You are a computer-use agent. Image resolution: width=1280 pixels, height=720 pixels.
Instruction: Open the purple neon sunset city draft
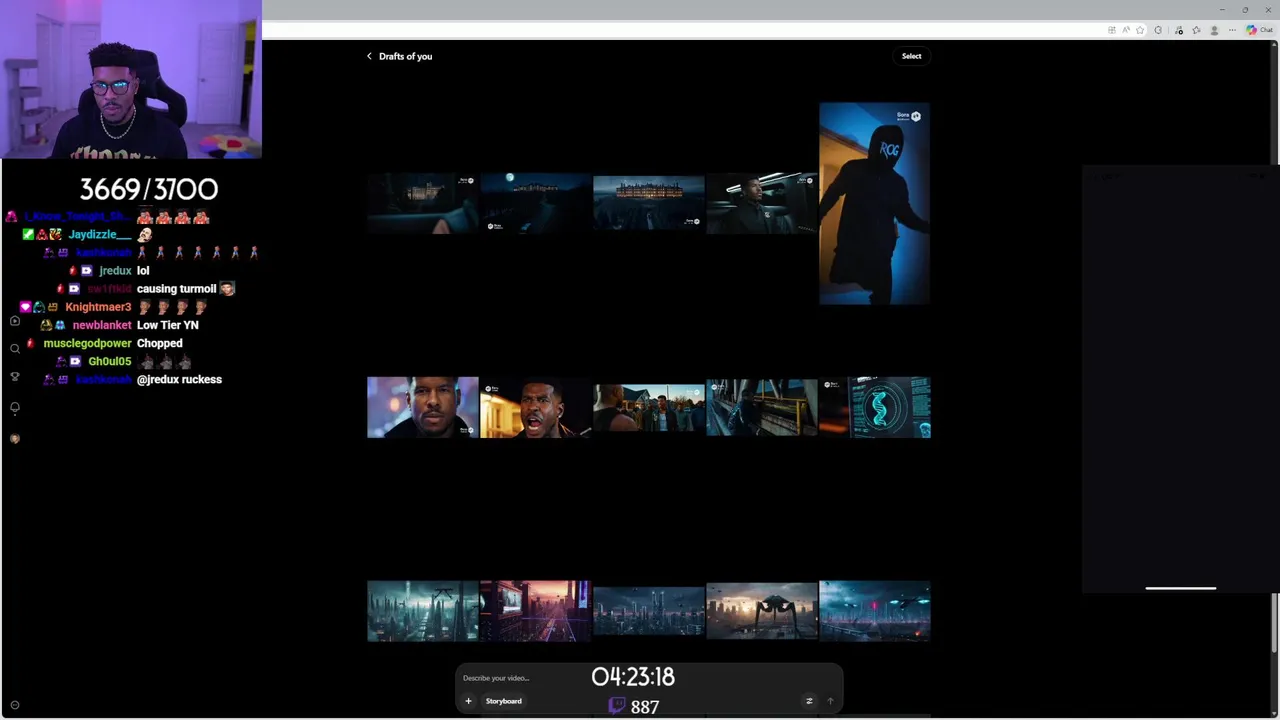[535, 611]
